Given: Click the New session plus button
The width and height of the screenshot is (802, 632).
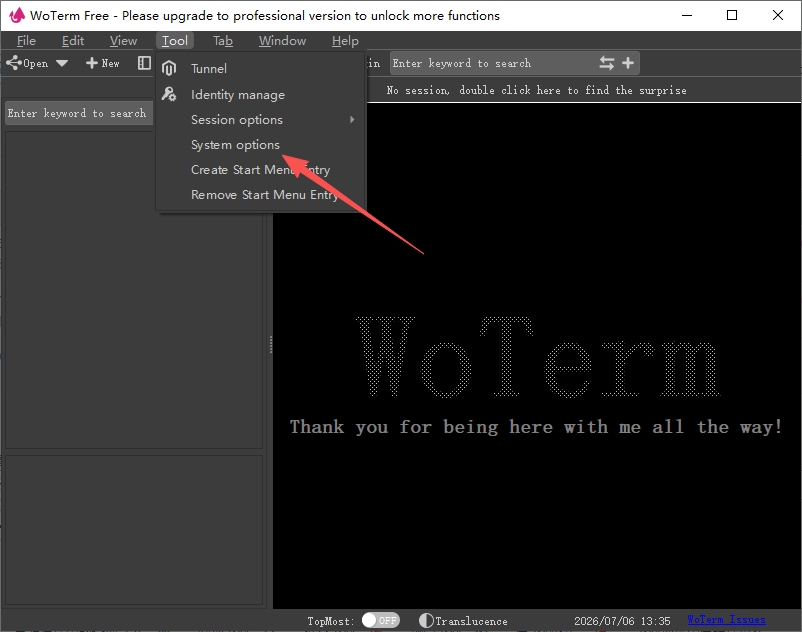Looking at the screenshot, I should (x=103, y=63).
